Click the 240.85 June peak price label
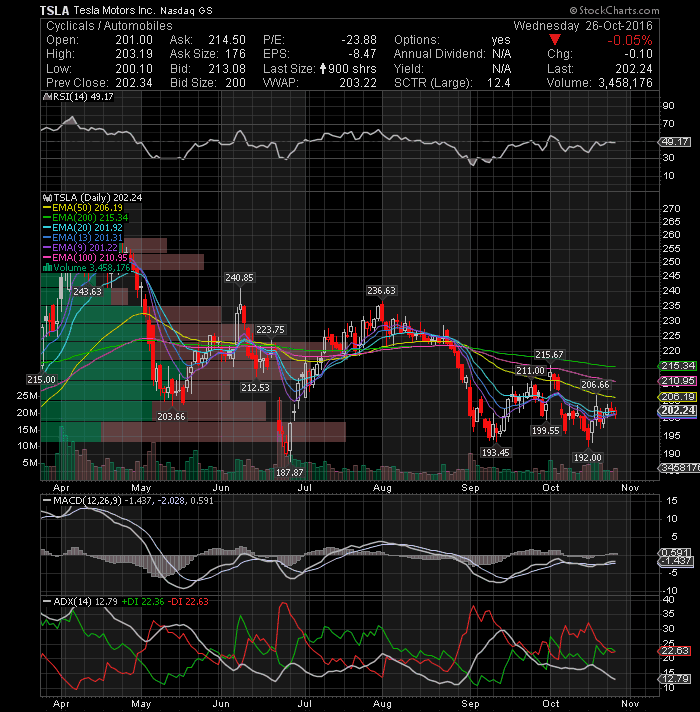 point(239,277)
